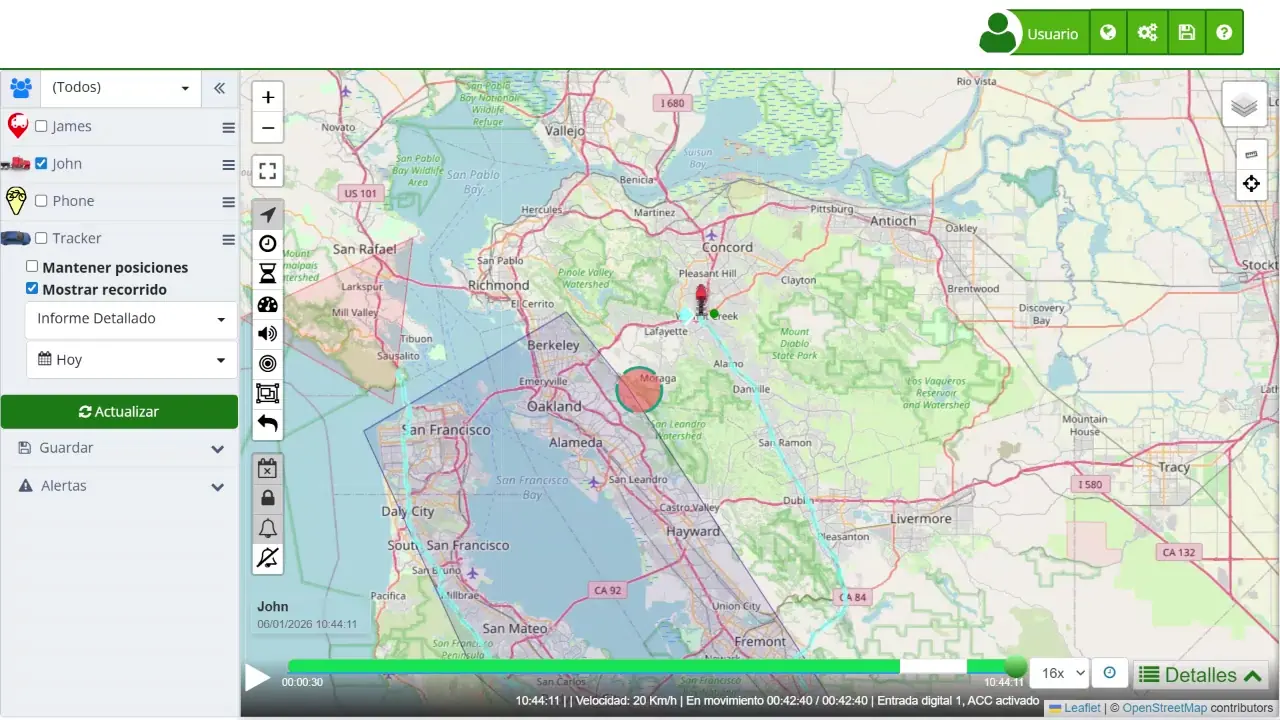Click the hourglass icon in map toolbar
The height and width of the screenshot is (720, 1280).
point(267,274)
